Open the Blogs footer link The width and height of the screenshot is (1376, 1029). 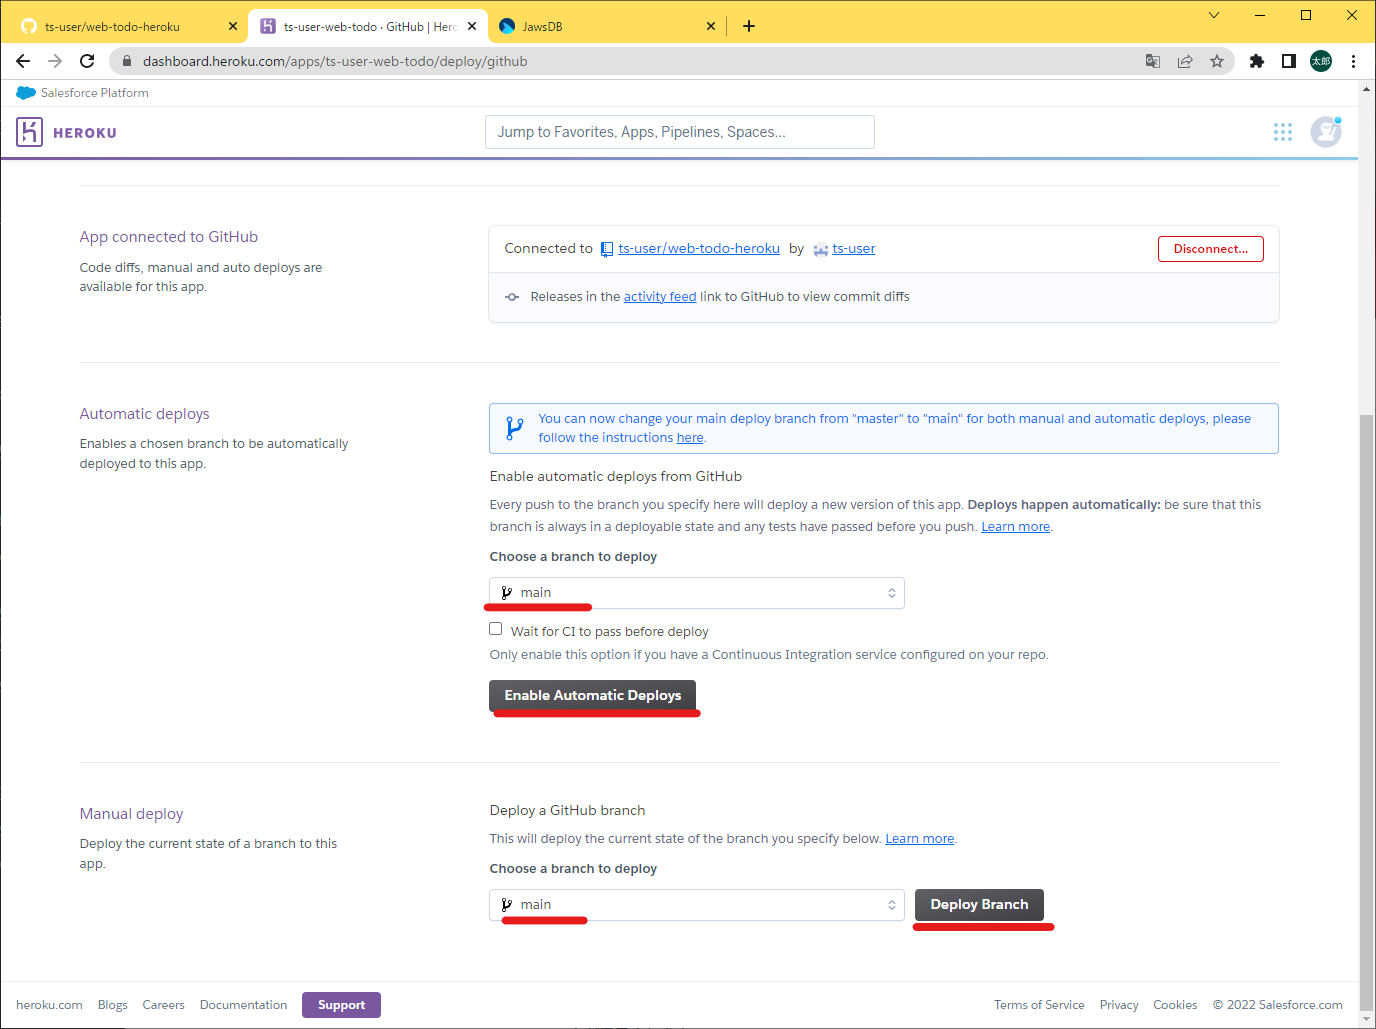(113, 1005)
